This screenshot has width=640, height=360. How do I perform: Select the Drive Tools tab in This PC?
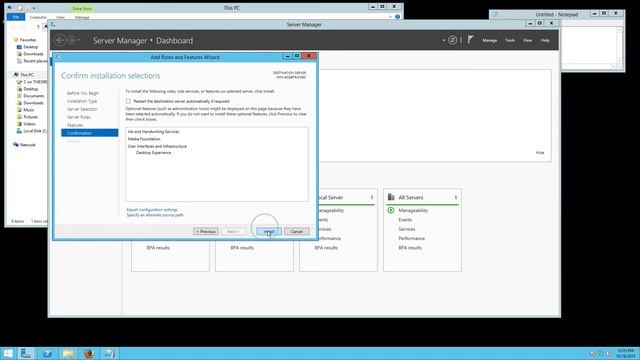coord(82,8)
